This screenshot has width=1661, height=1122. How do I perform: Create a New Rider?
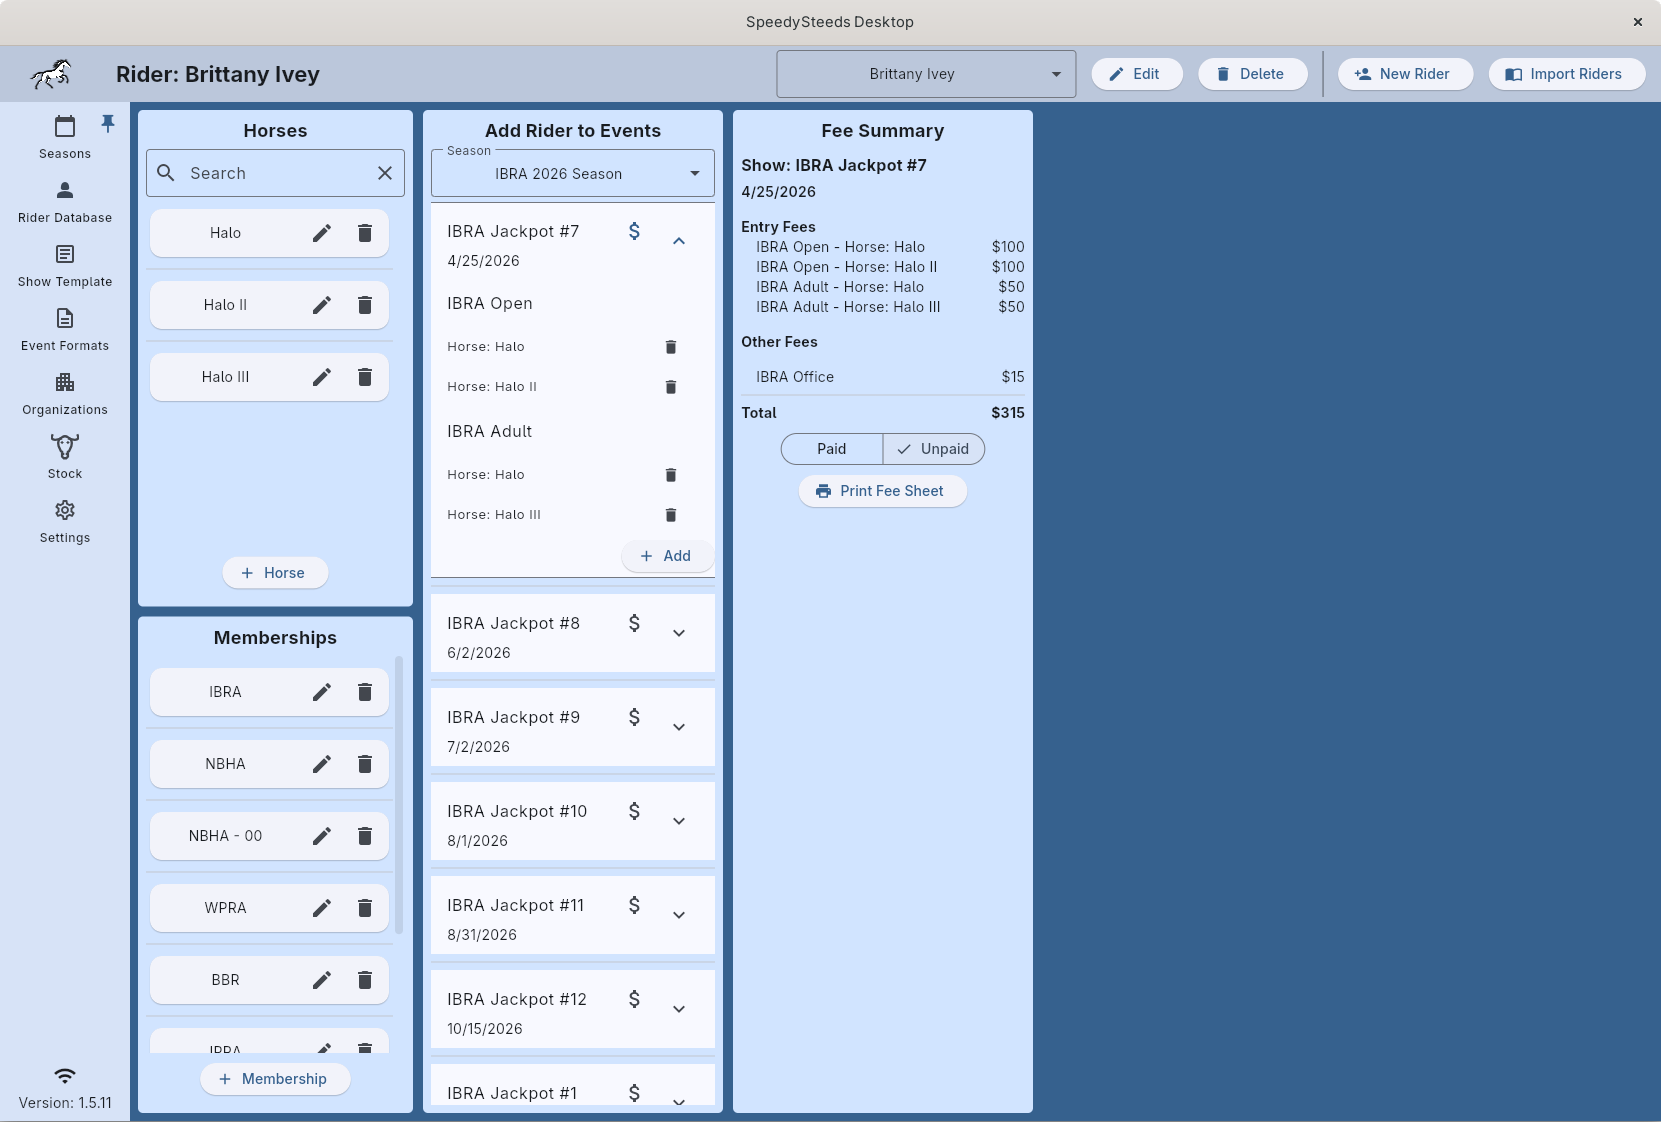click(1406, 74)
